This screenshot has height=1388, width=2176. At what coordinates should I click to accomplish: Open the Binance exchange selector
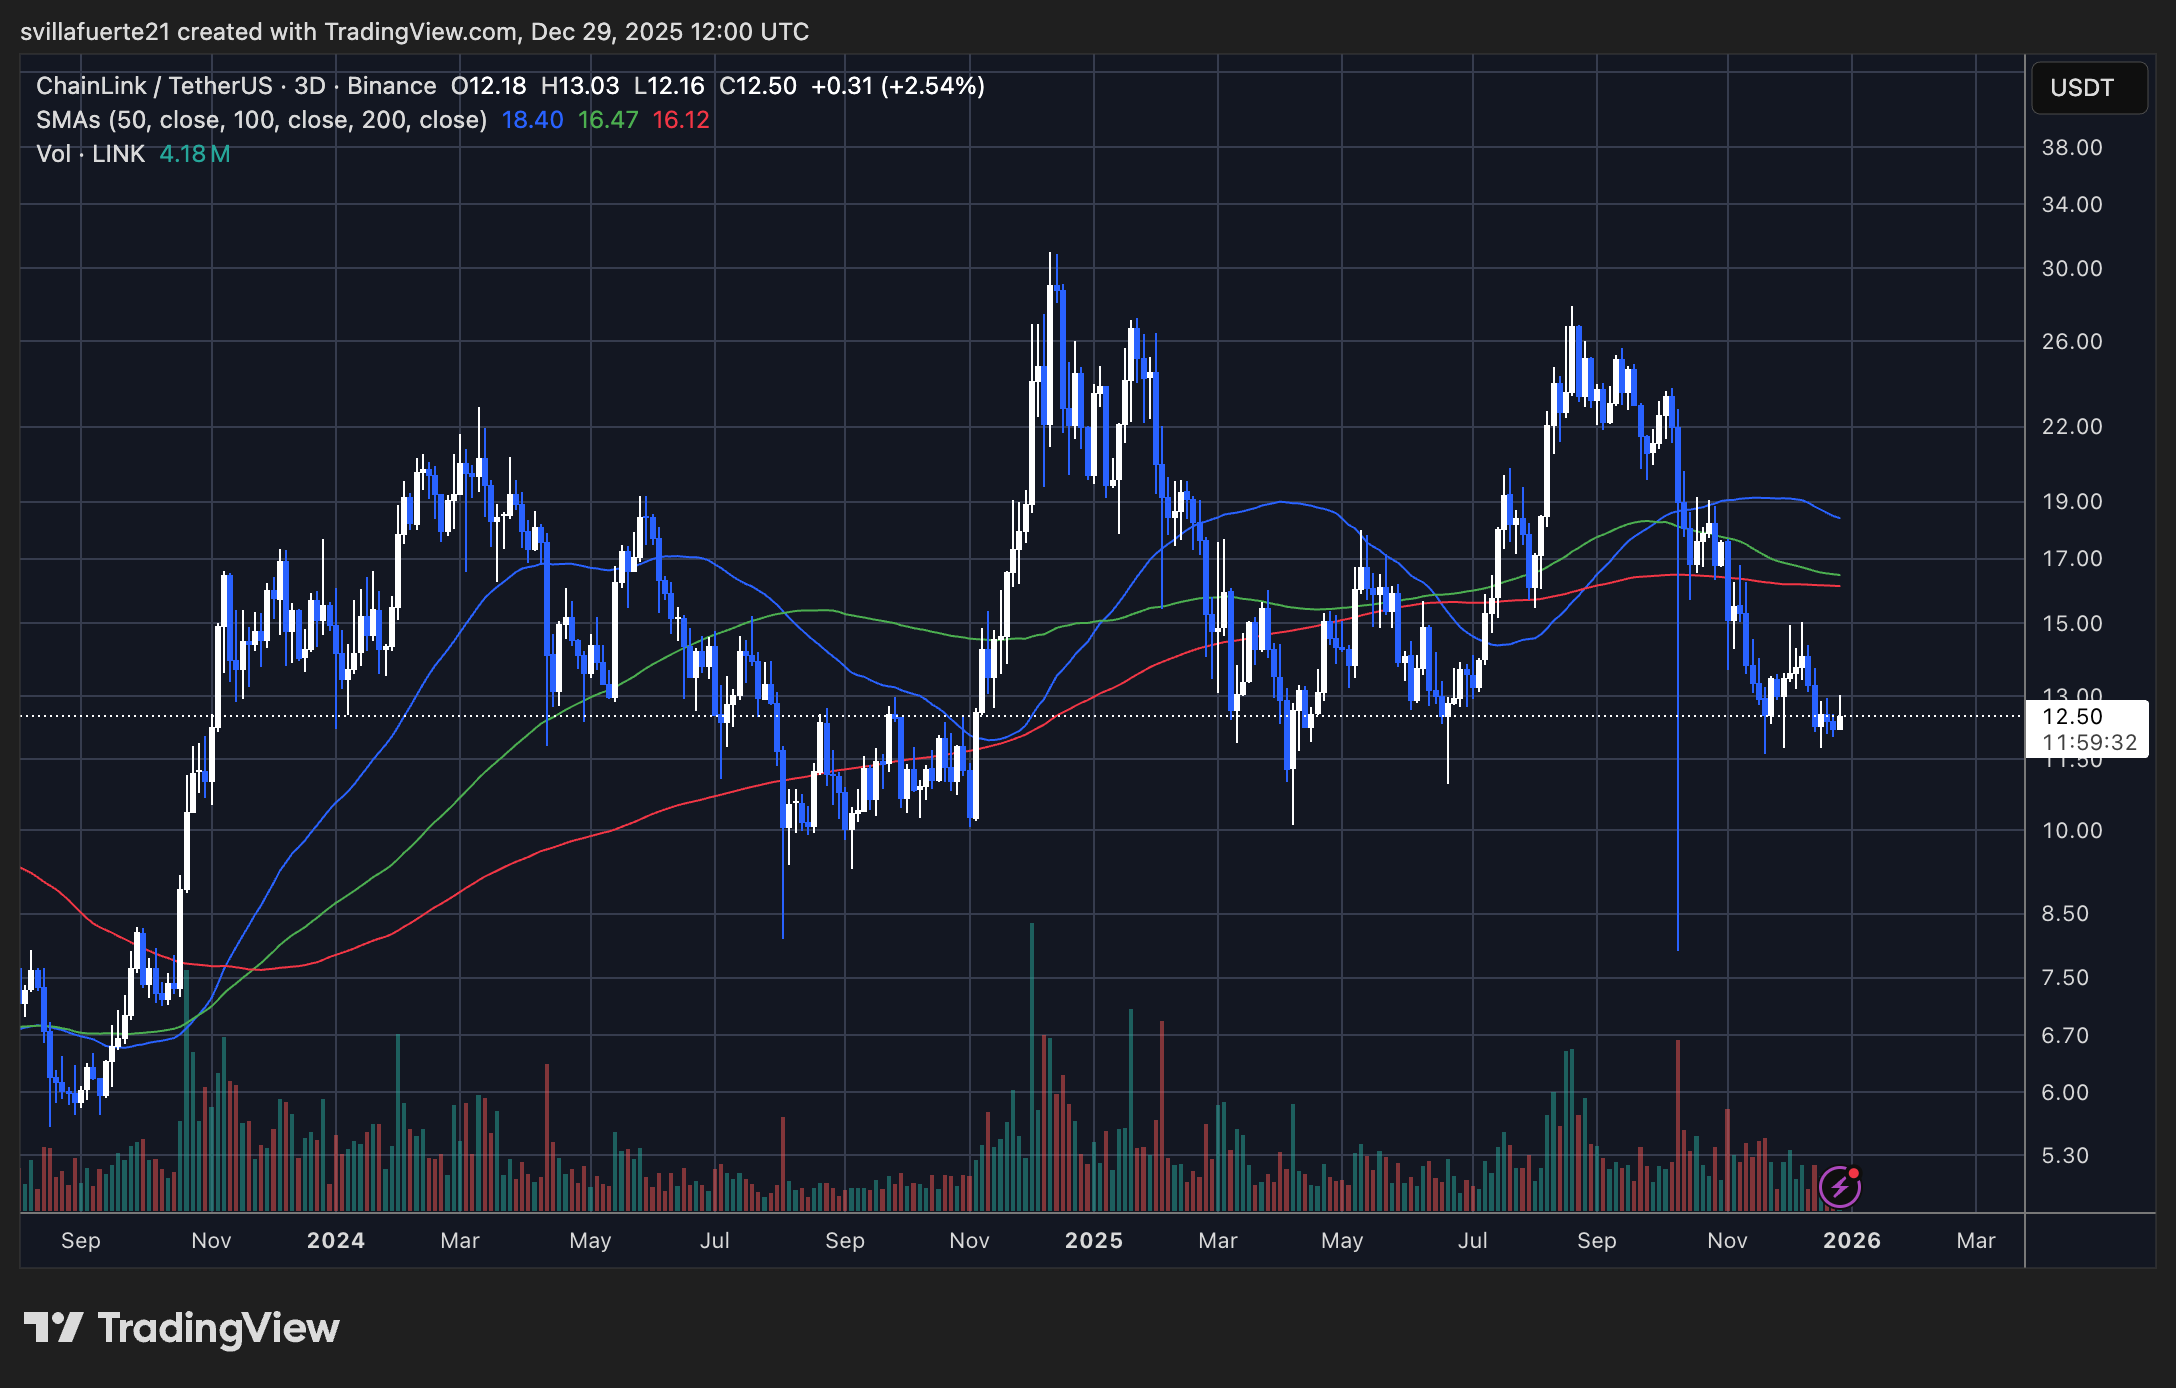[390, 86]
